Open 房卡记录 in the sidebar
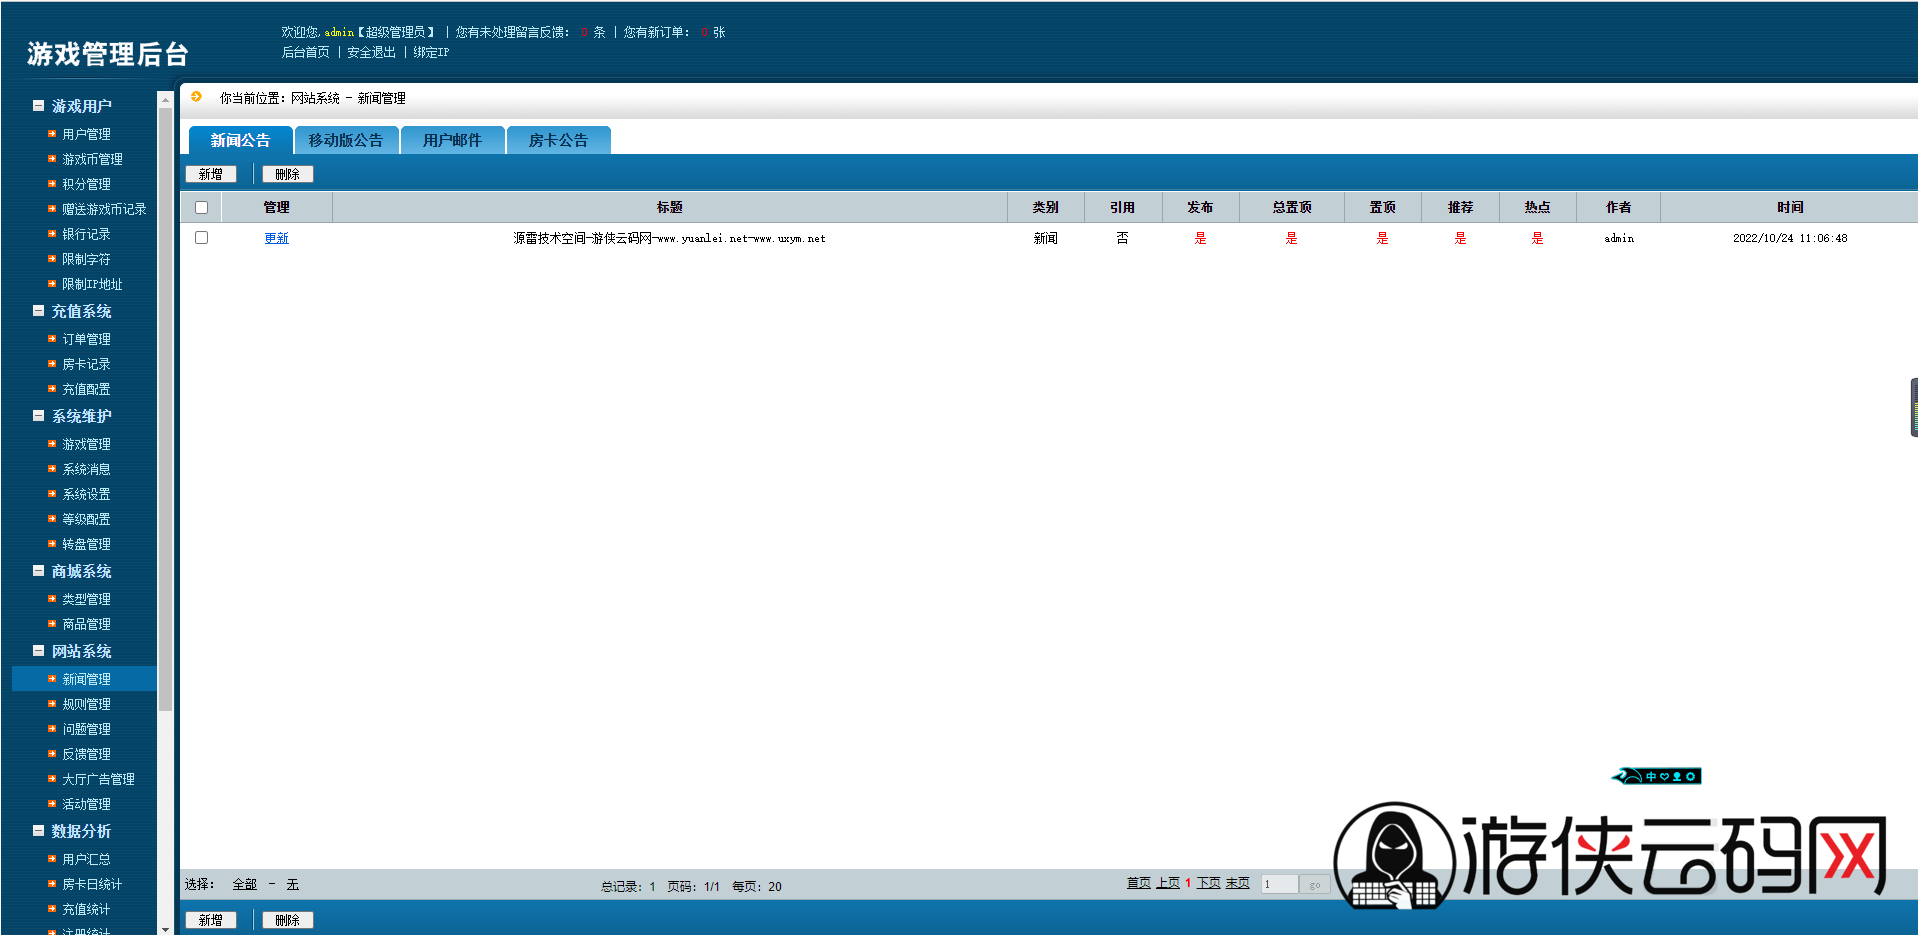This screenshot has width=1918, height=935. coord(86,364)
